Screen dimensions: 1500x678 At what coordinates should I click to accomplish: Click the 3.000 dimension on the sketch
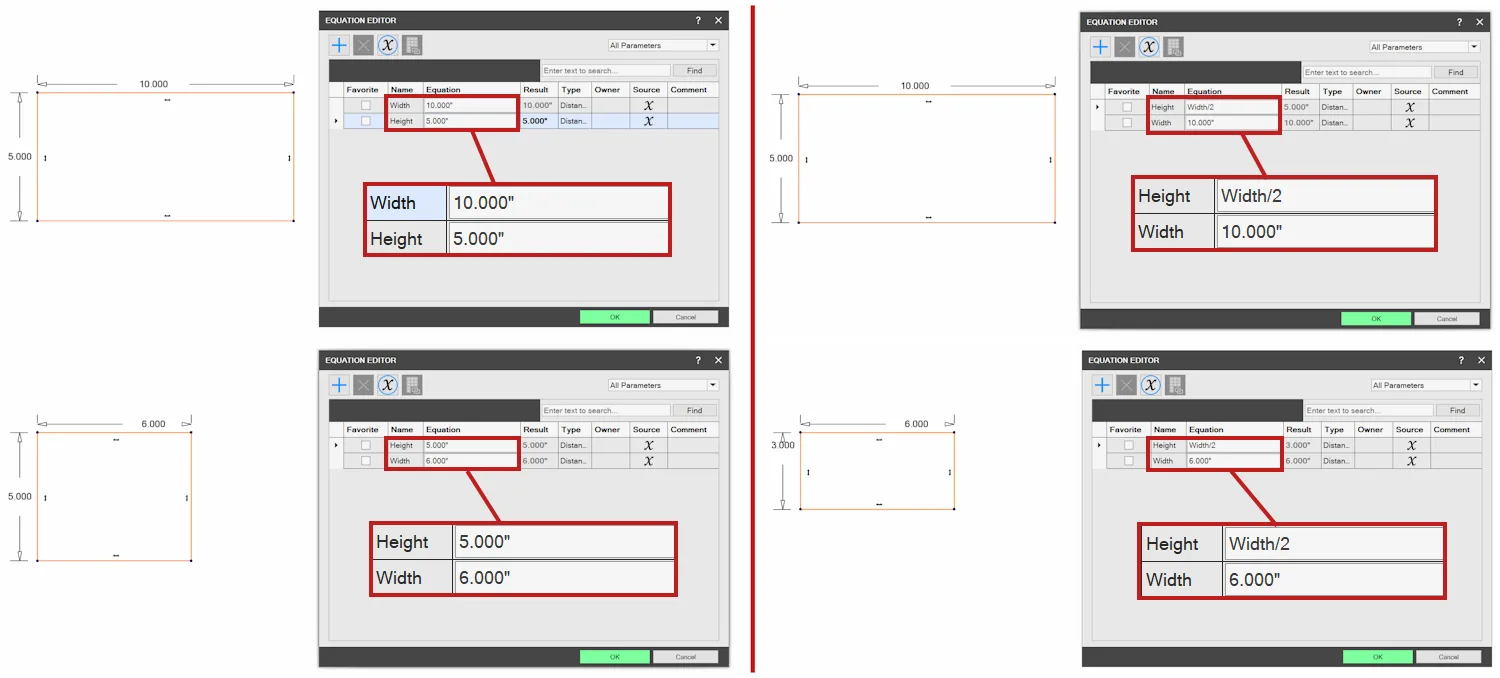(783, 445)
